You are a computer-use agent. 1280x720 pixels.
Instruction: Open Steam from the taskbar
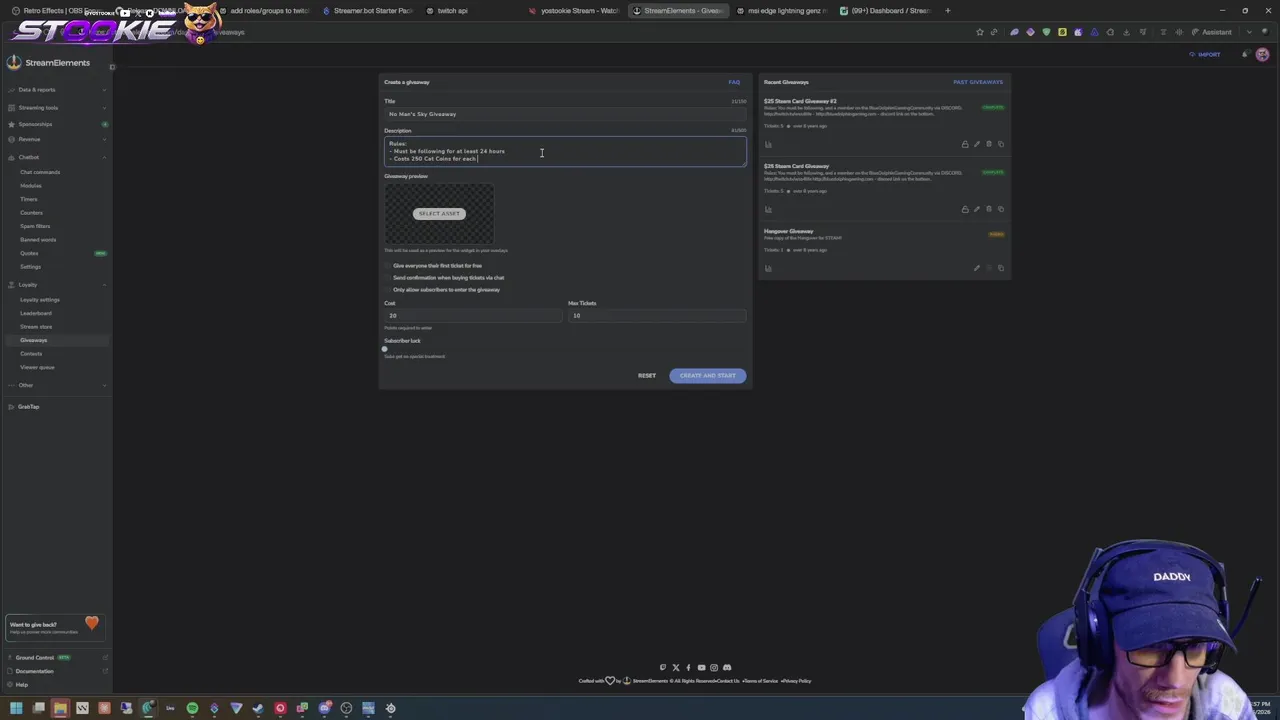click(258, 708)
